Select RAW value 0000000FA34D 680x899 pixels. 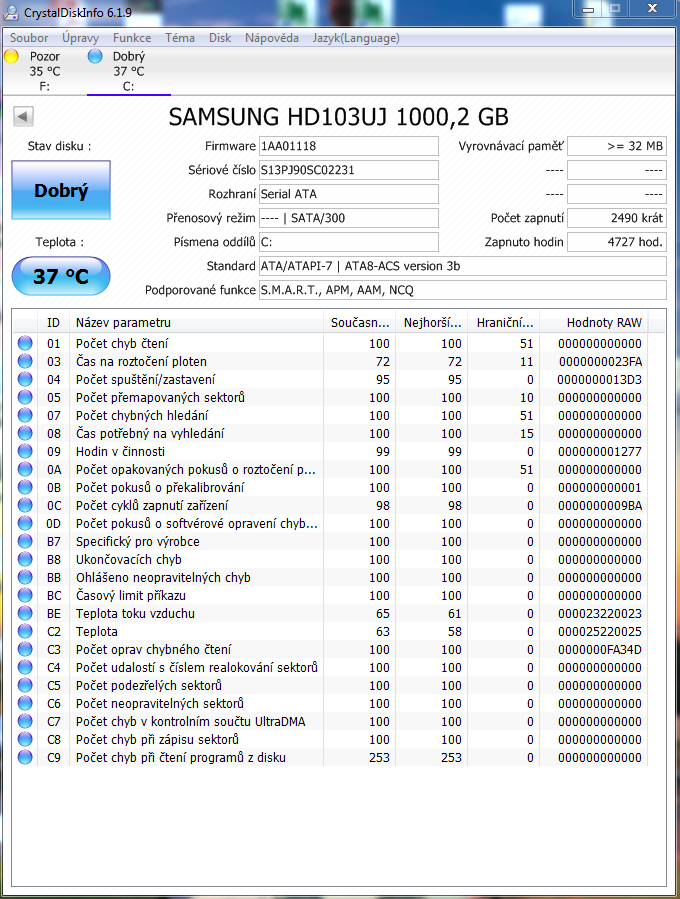click(600, 650)
